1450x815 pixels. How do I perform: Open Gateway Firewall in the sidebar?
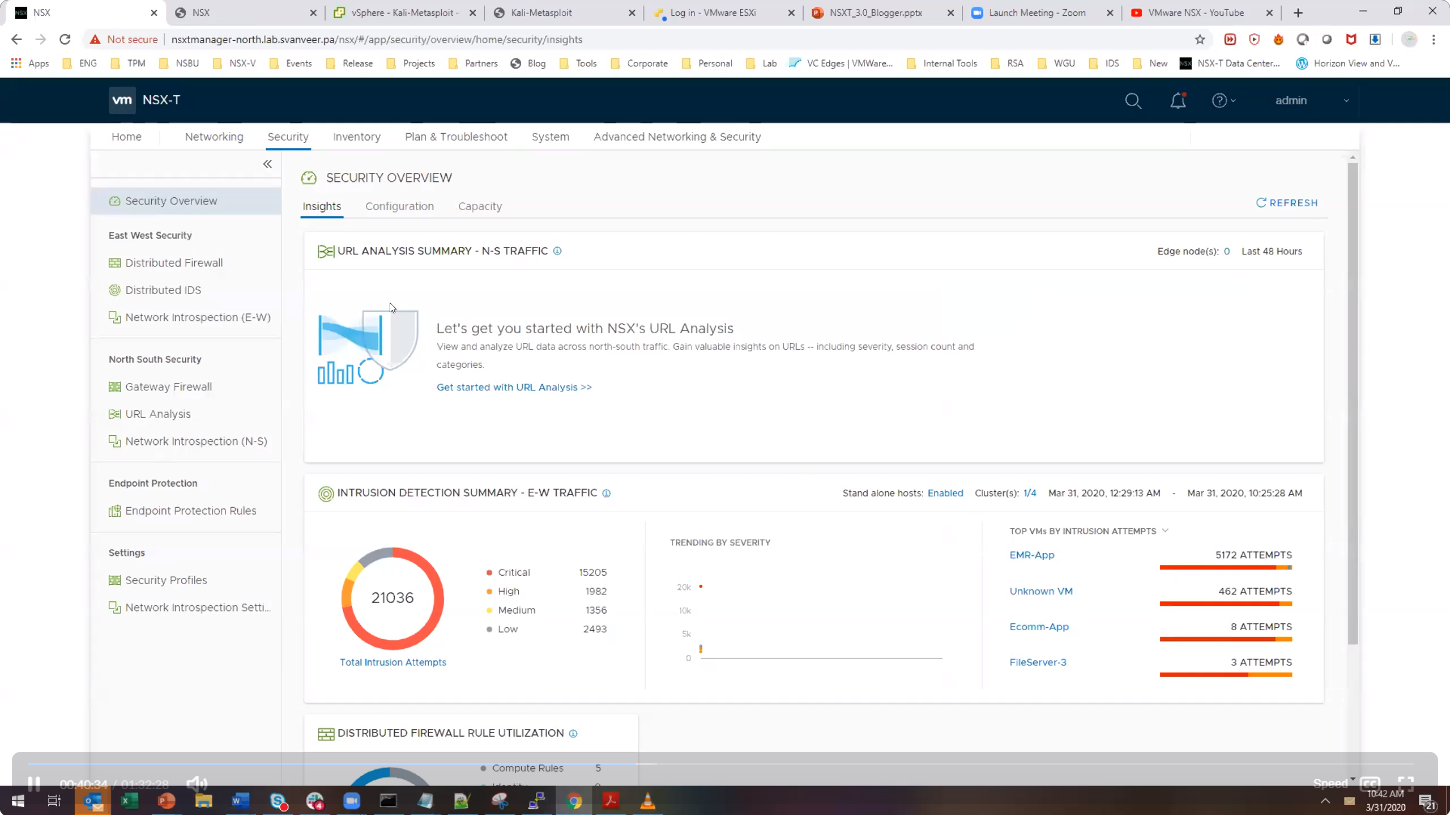pyautogui.click(x=168, y=387)
